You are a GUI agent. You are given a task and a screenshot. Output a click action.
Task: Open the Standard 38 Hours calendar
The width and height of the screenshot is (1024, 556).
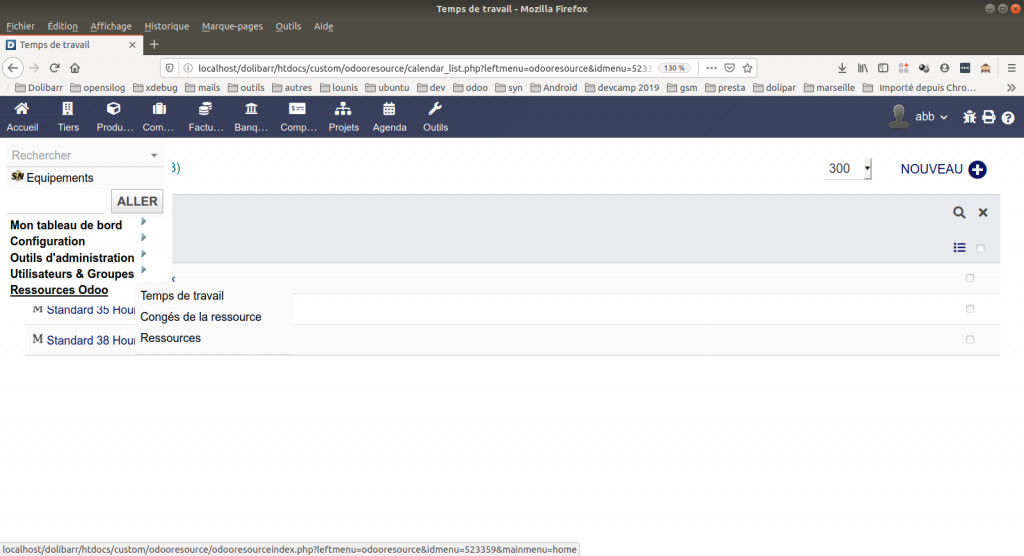click(x=91, y=340)
